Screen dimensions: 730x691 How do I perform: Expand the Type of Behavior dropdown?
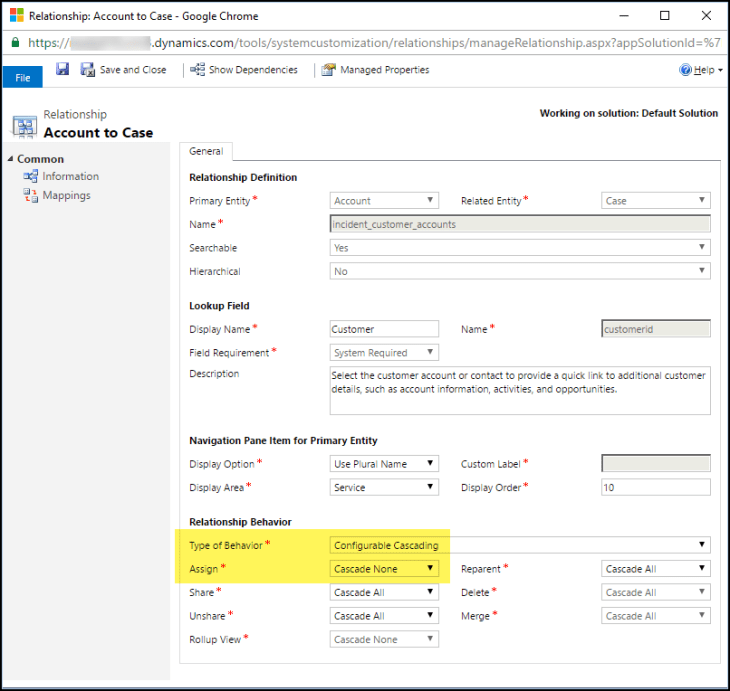click(x=519, y=545)
